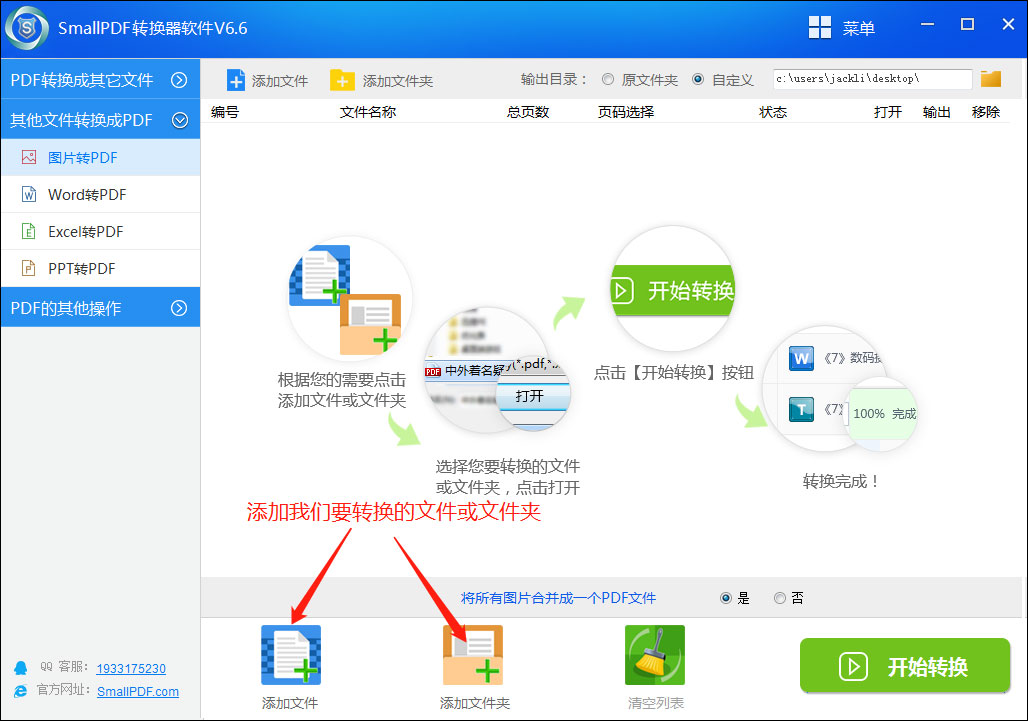Click the 清空列表 broom icon

tap(654, 655)
